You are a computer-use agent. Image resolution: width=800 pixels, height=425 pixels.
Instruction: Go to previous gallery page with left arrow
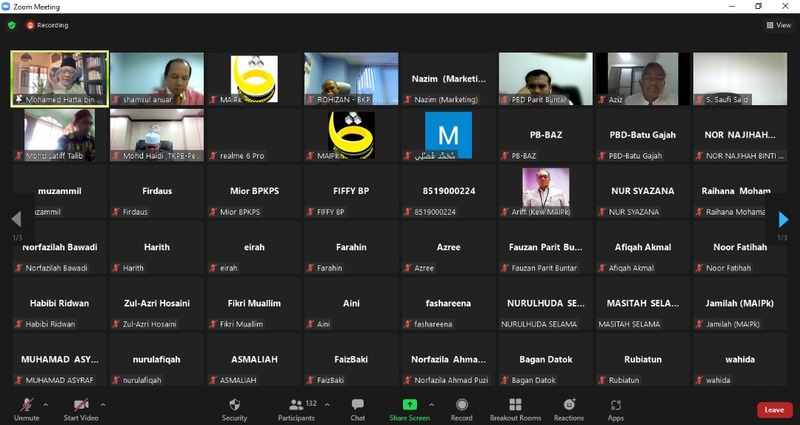click(16, 219)
